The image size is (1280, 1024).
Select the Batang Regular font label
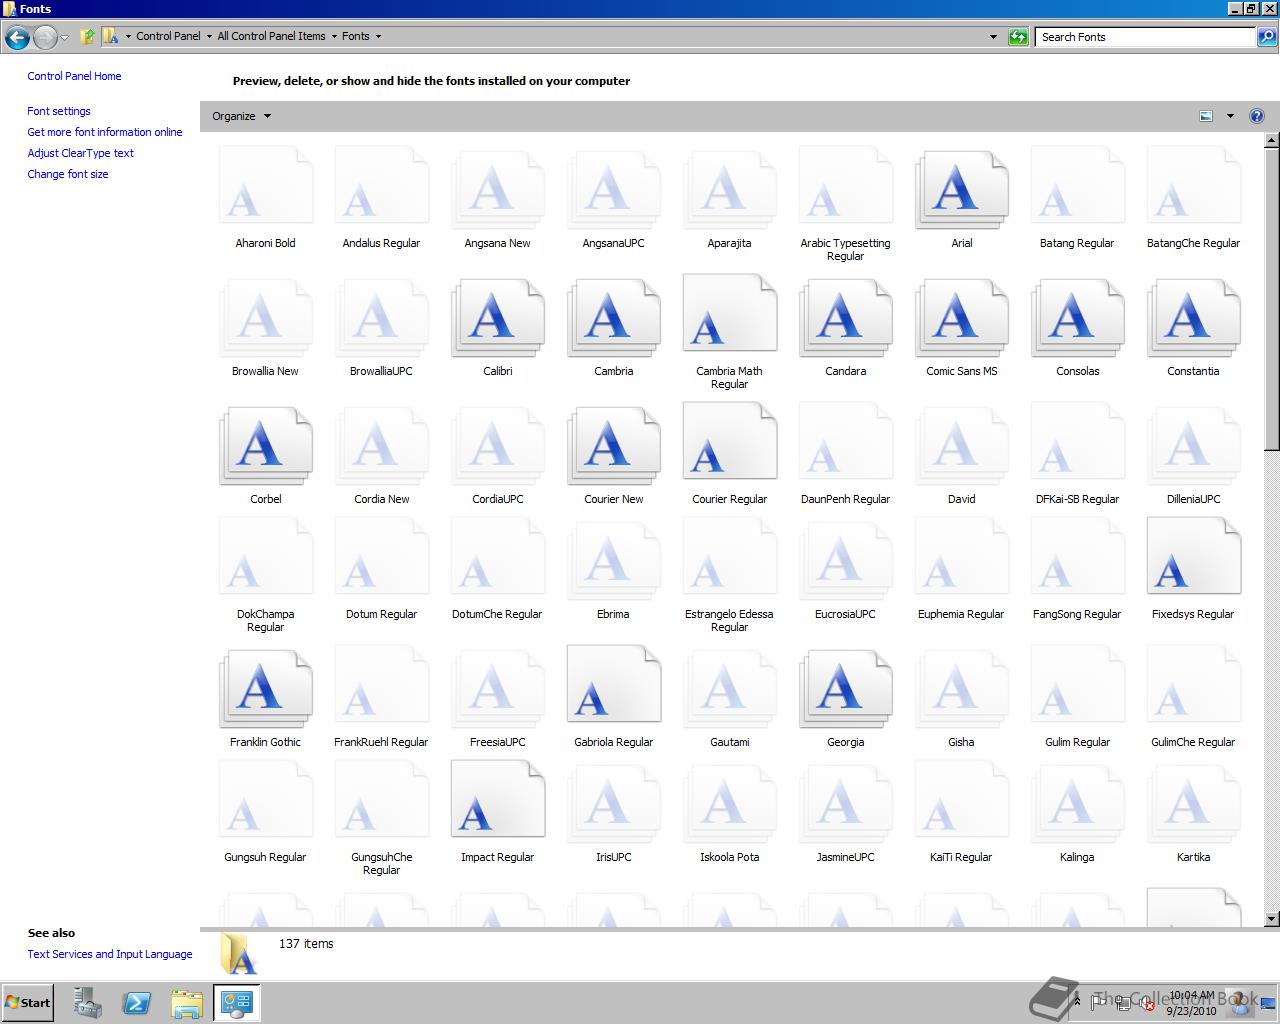pos(1077,243)
